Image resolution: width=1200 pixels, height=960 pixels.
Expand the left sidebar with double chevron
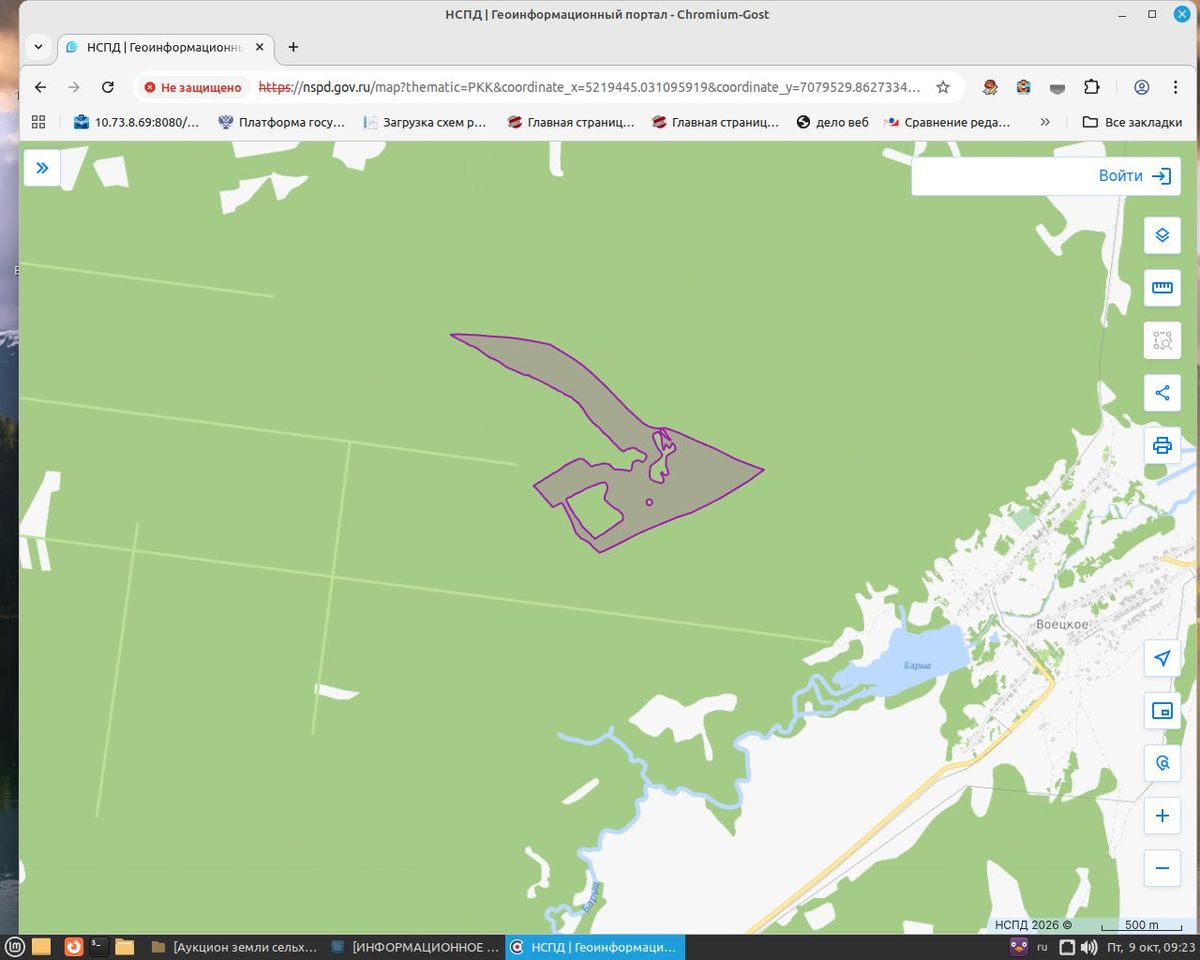[x=42, y=168]
